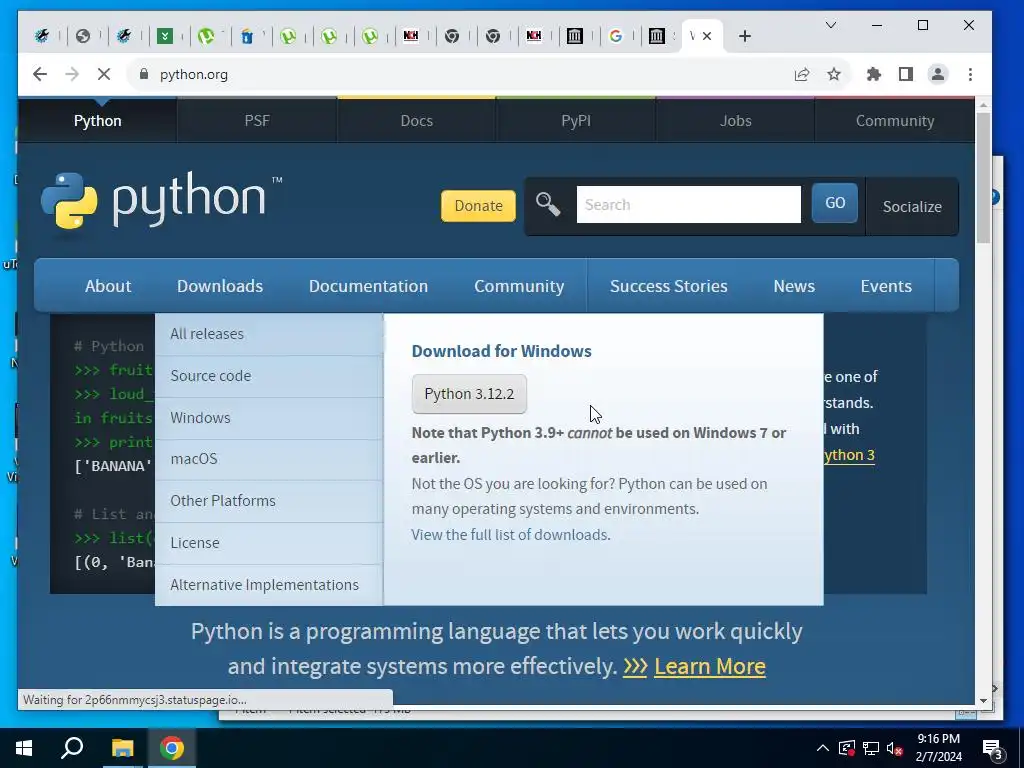
Task: Follow the Learn More link
Action: tap(710, 666)
